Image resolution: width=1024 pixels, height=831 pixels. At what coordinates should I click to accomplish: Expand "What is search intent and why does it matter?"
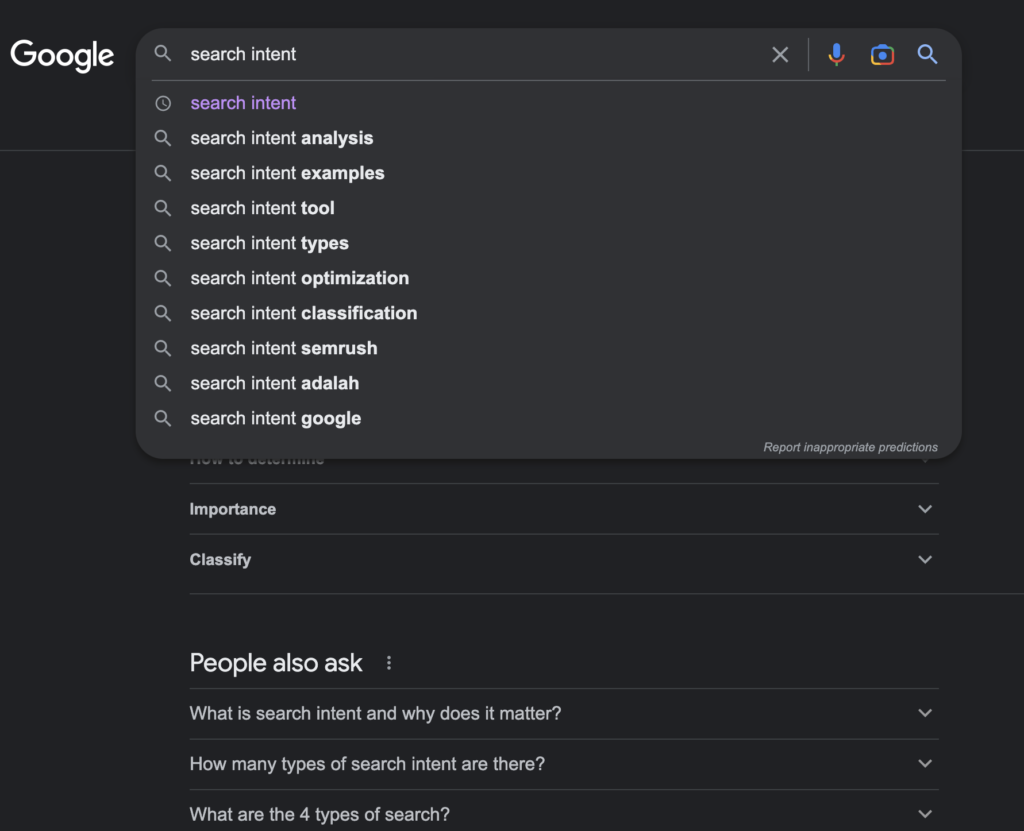(x=563, y=713)
